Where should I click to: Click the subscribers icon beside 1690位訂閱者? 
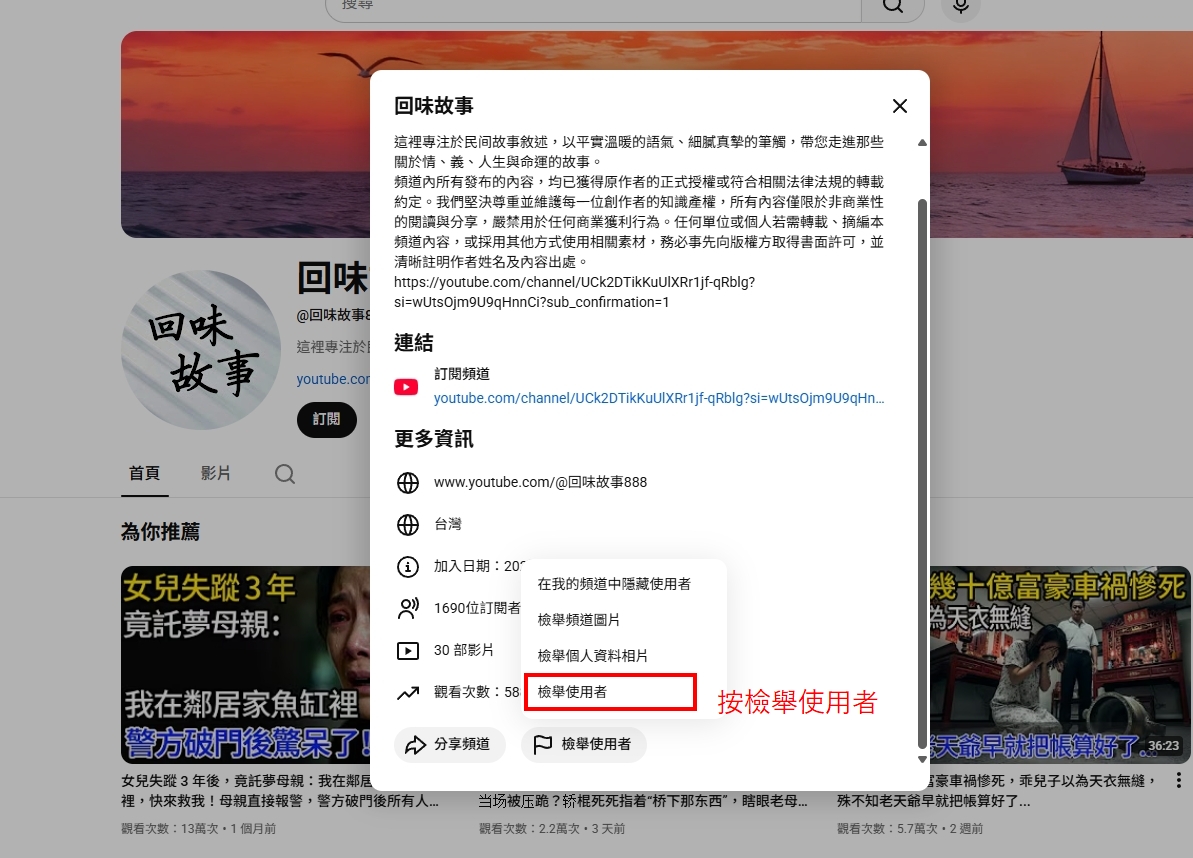(408, 608)
